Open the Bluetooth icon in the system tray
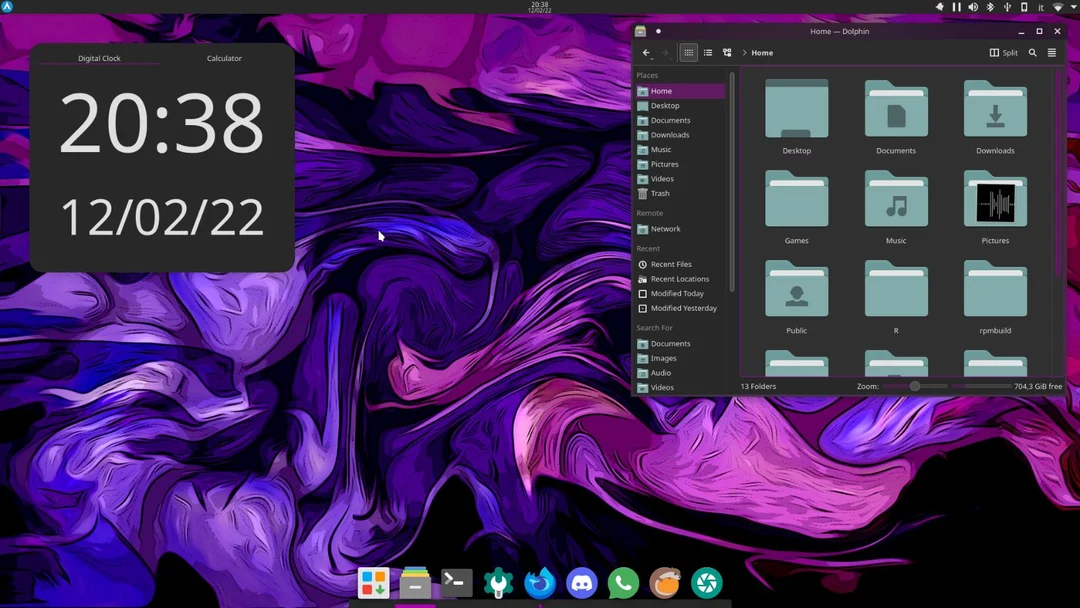 (990, 6)
